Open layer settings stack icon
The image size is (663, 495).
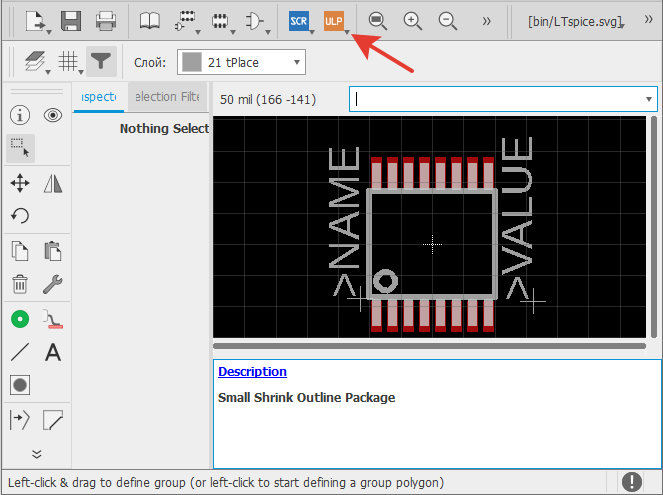click(35, 62)
